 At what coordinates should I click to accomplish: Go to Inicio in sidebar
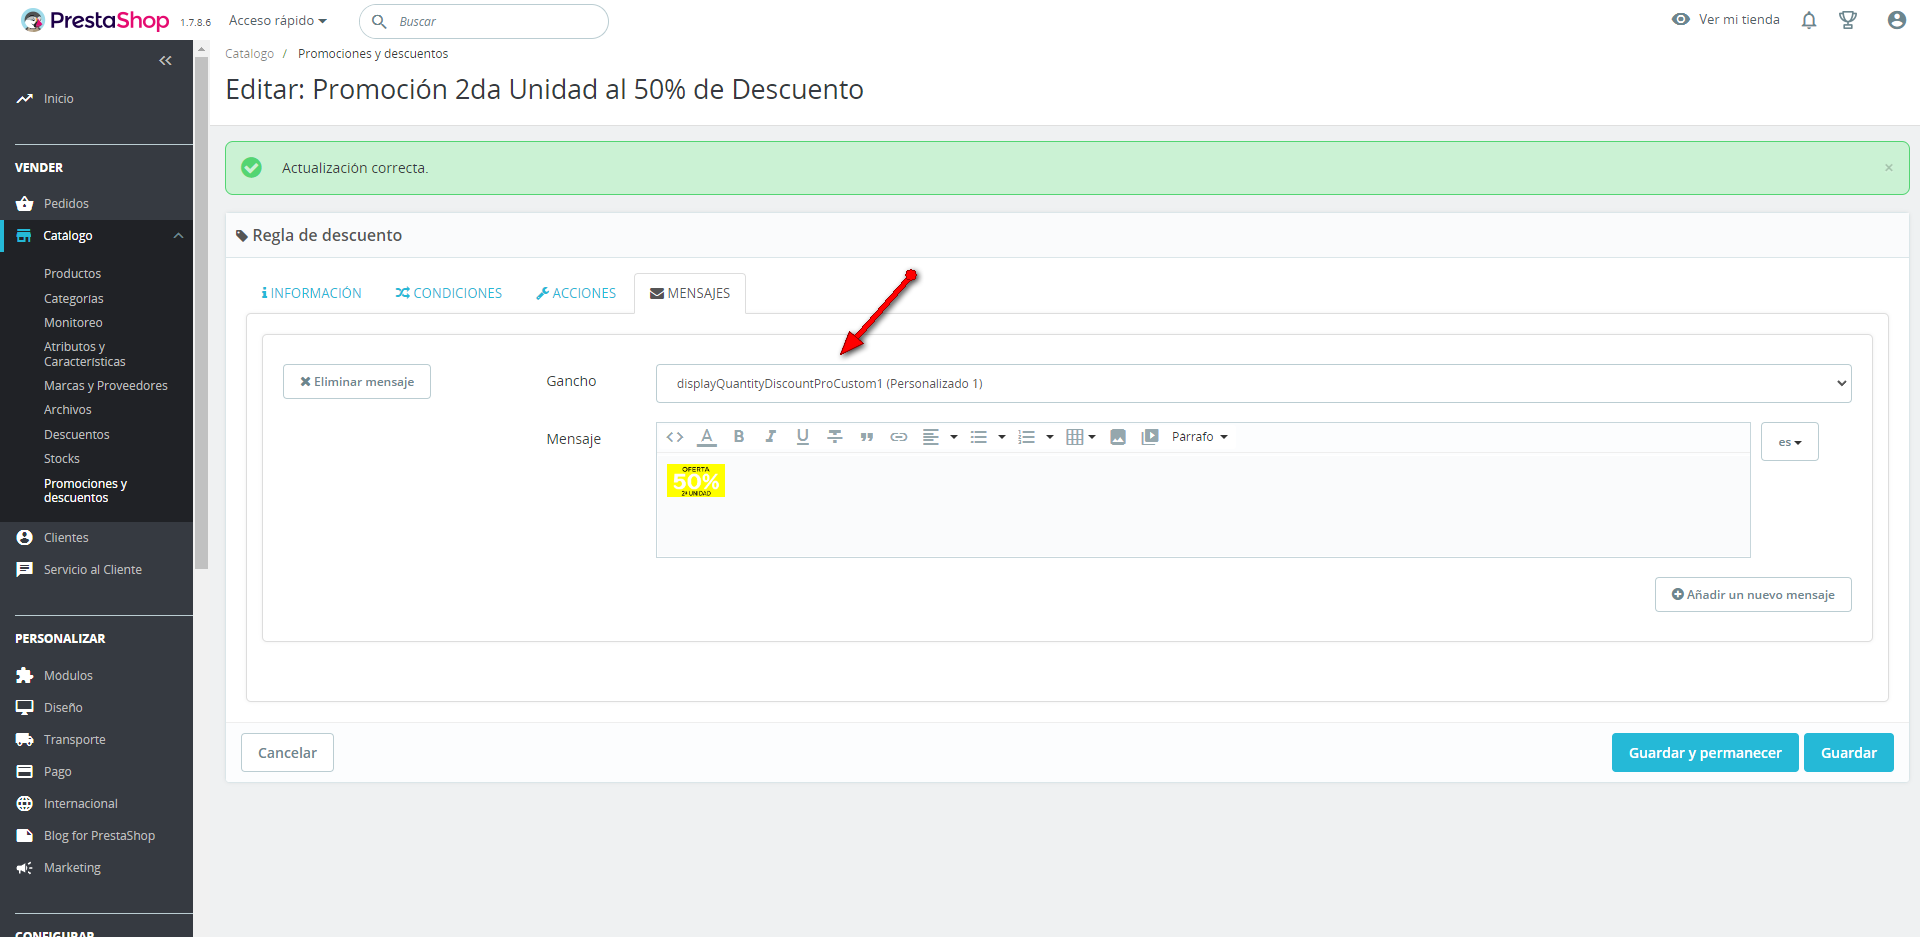[59, 99]
